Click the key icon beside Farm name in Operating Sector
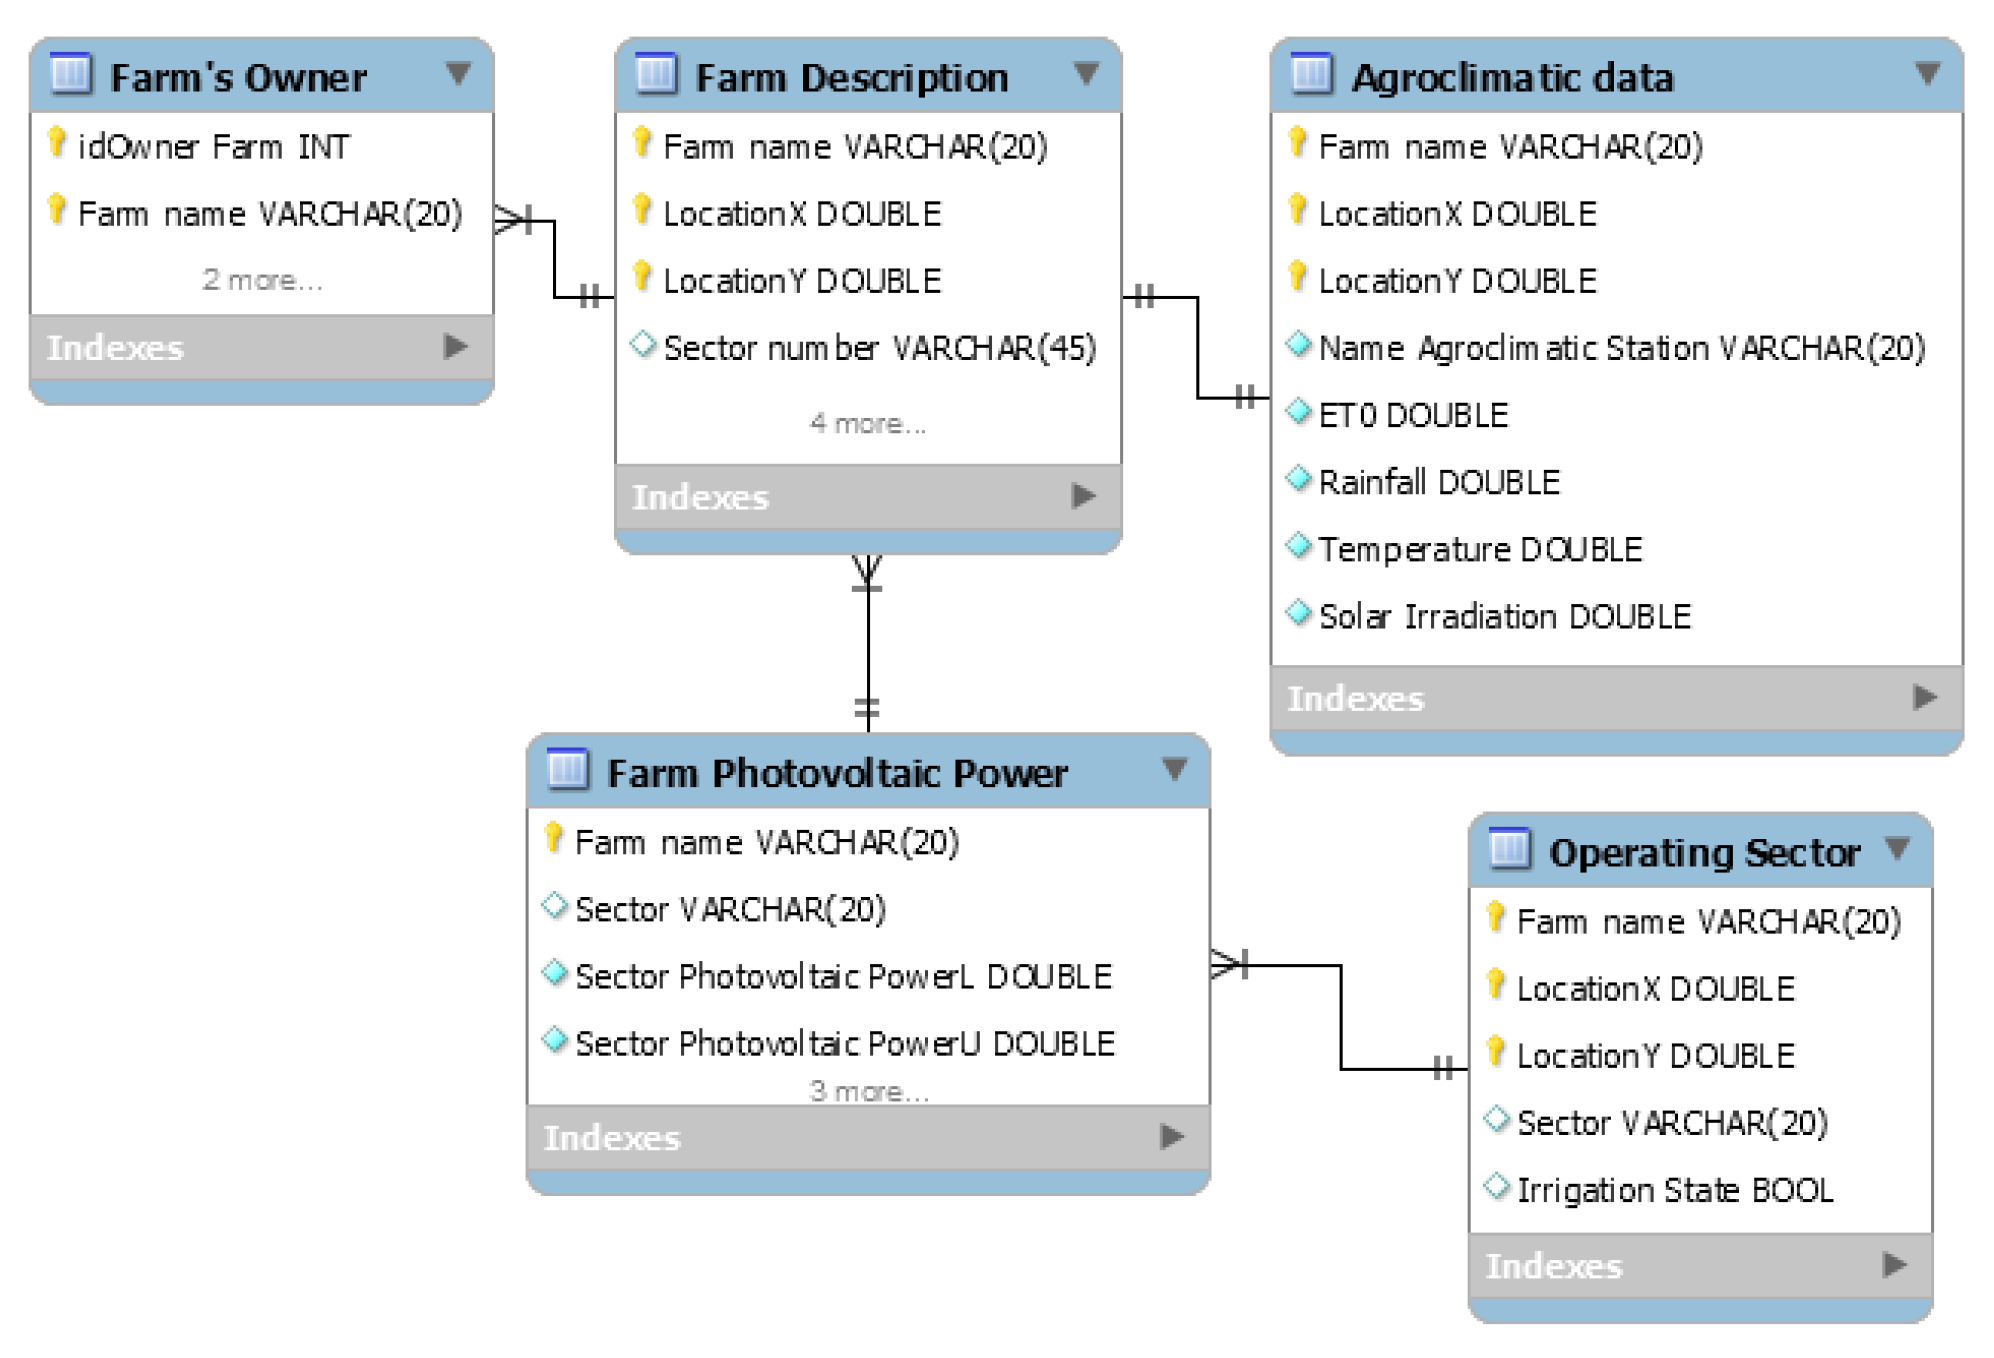 coord(1496,917)
